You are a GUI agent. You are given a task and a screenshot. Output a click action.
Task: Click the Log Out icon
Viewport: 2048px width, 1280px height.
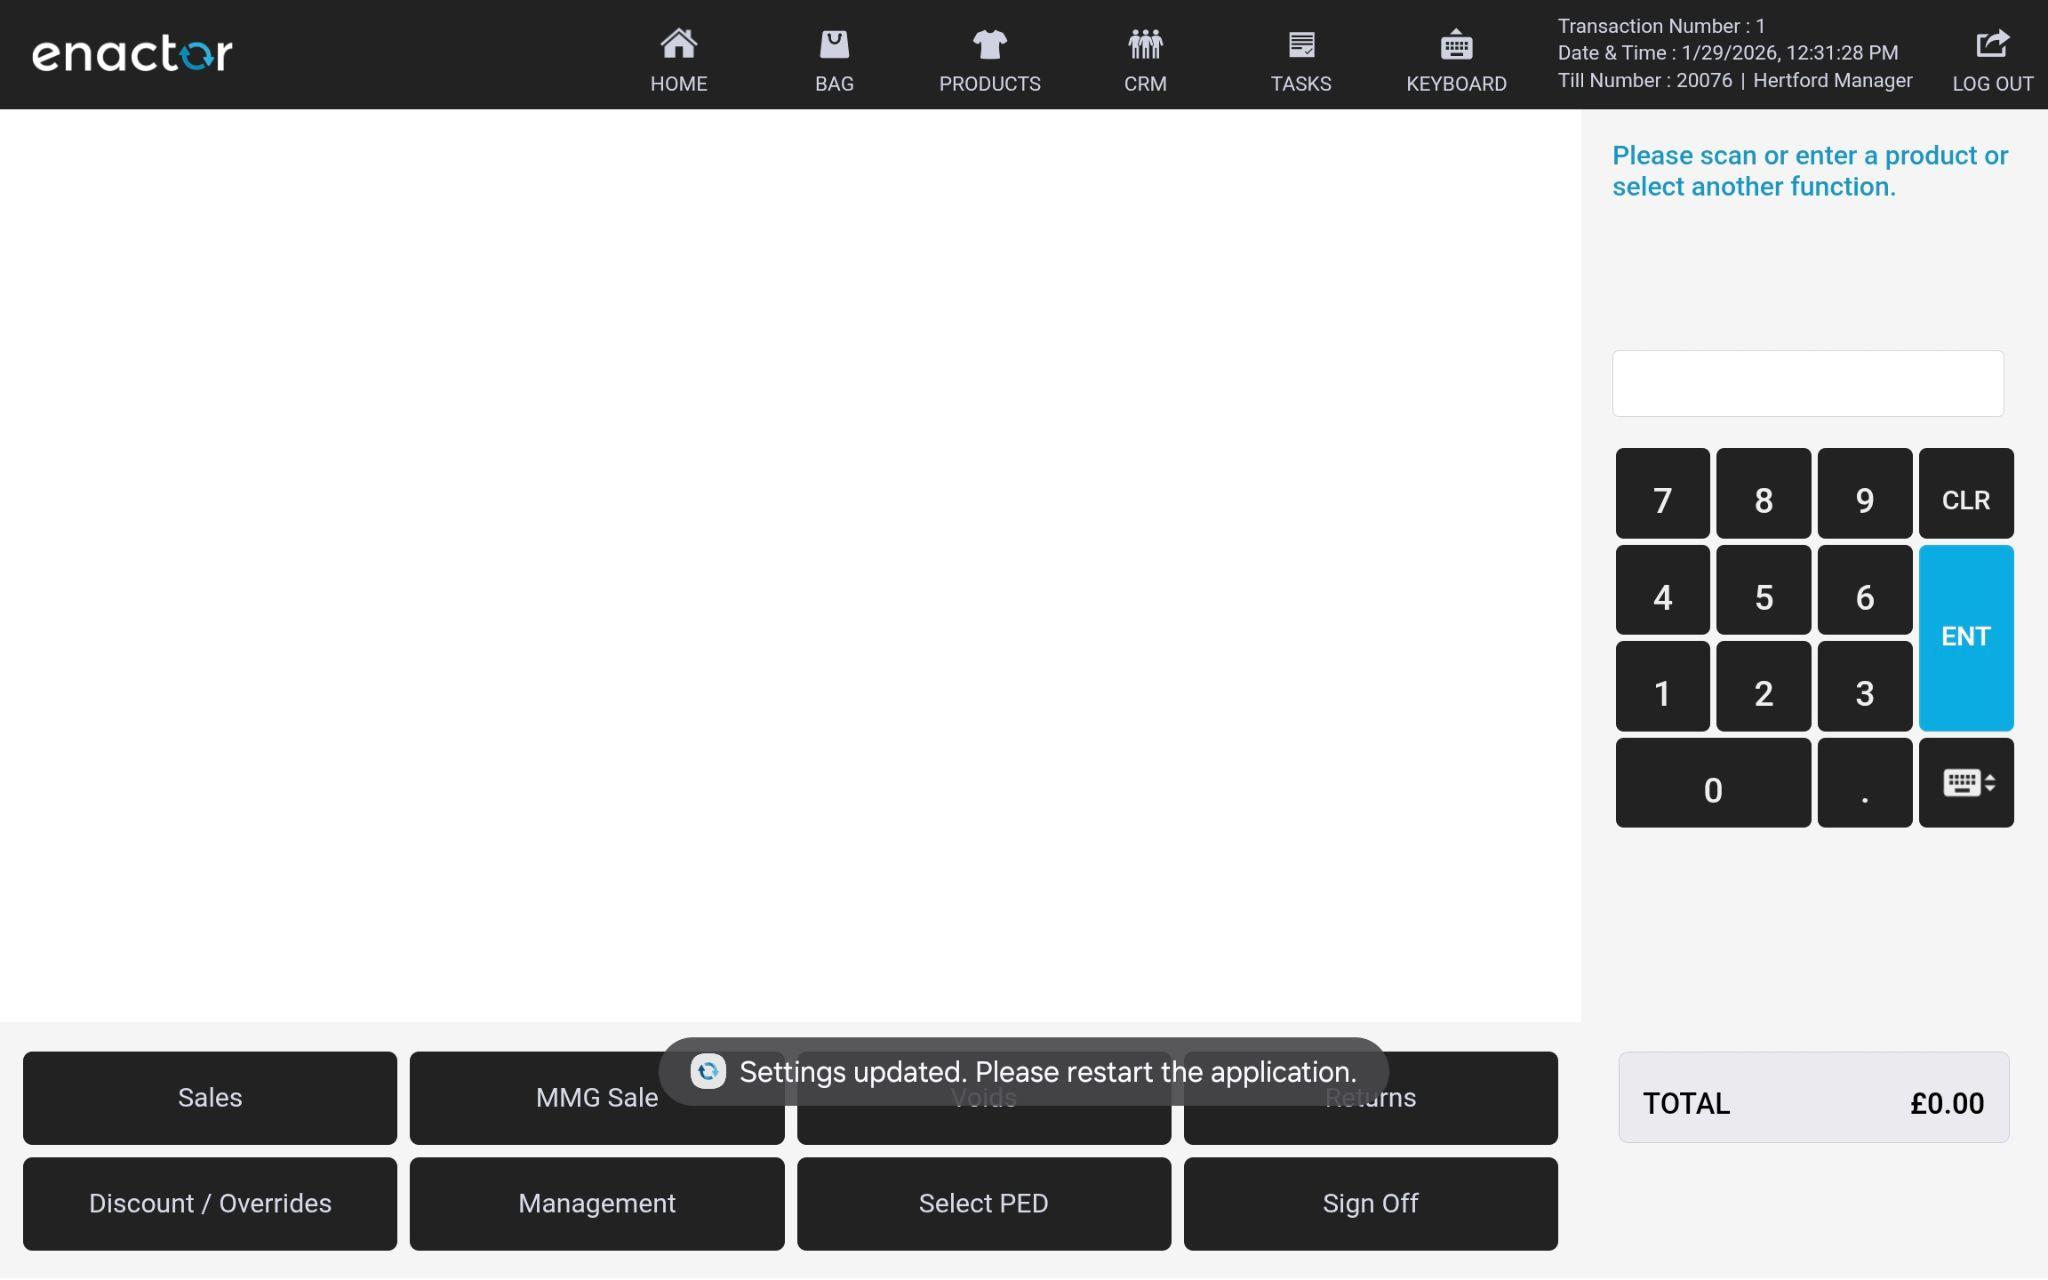pyautogui.click(x=1992, y=45)
